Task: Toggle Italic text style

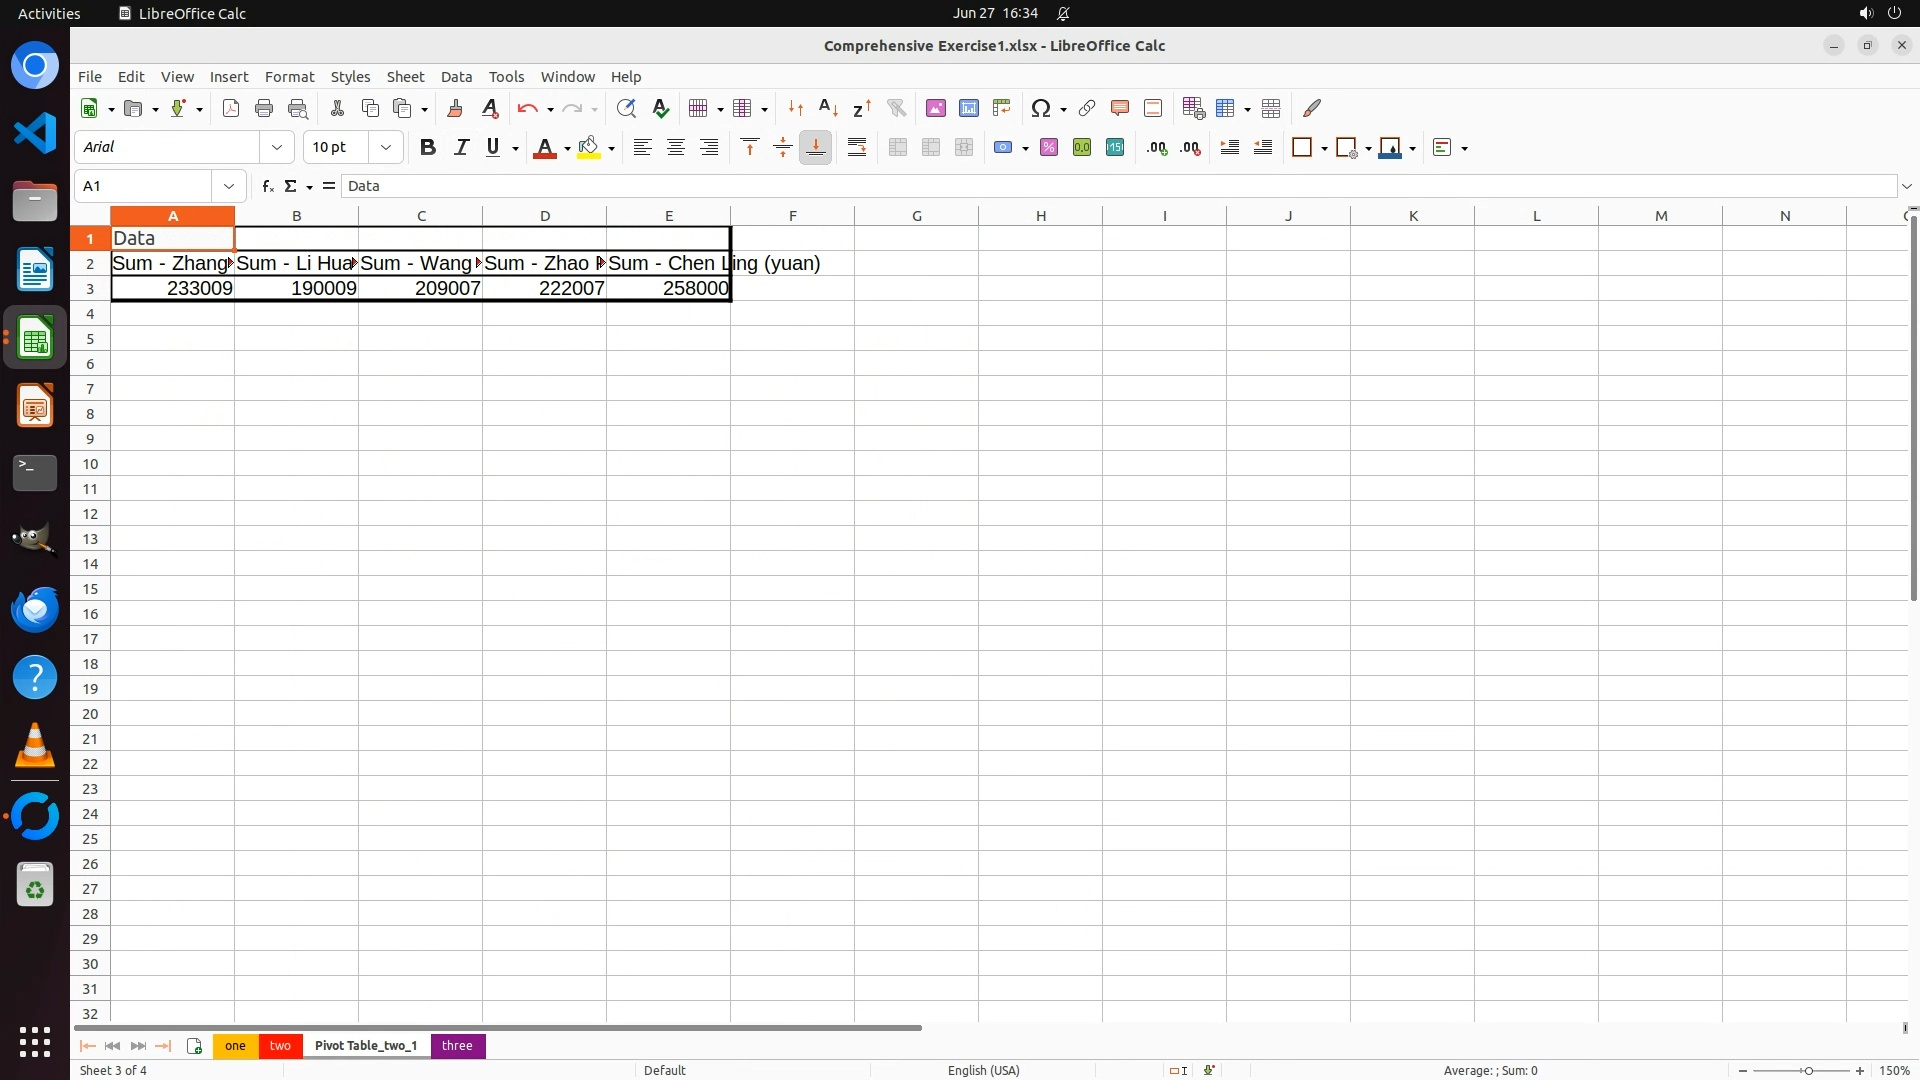Action: coord(461,148)
